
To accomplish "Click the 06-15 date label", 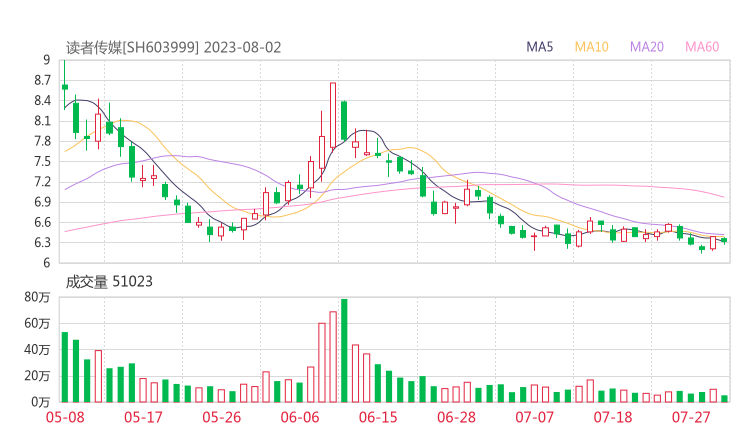I will point(378,417).
